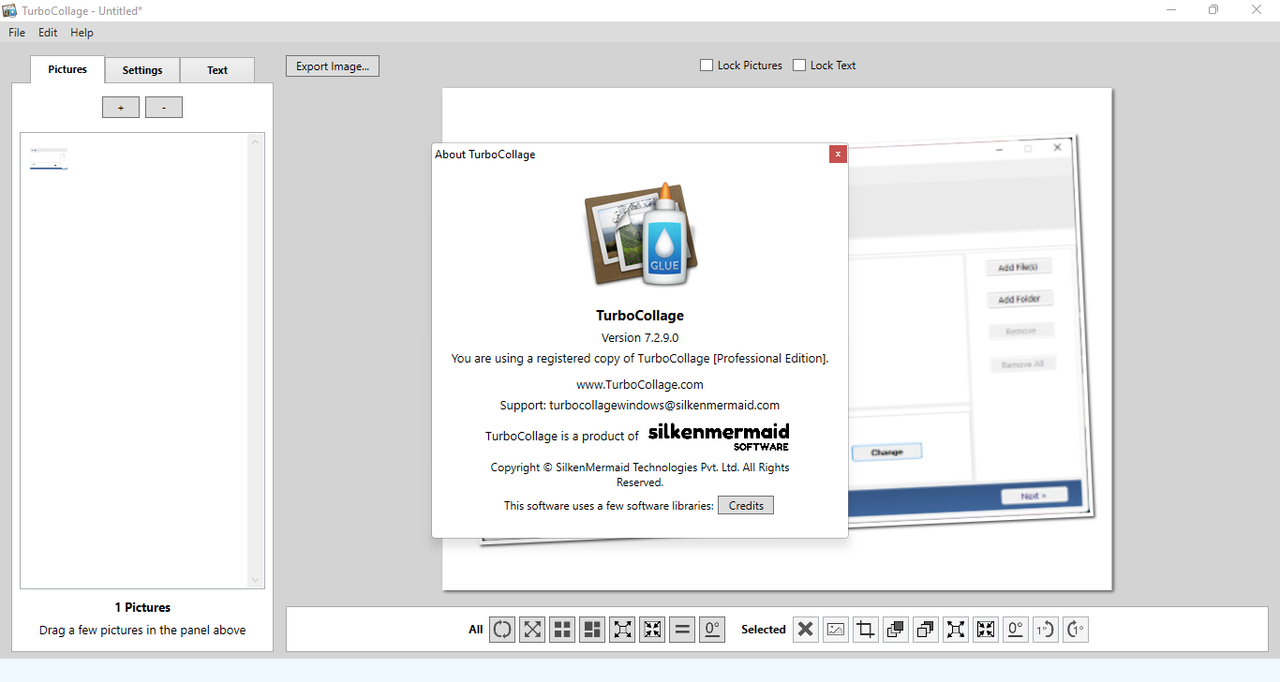This screenshot has width=1280, height=682.
Task: Click the All group shrink-inward arrows icon
Action: tap(652, 629)
